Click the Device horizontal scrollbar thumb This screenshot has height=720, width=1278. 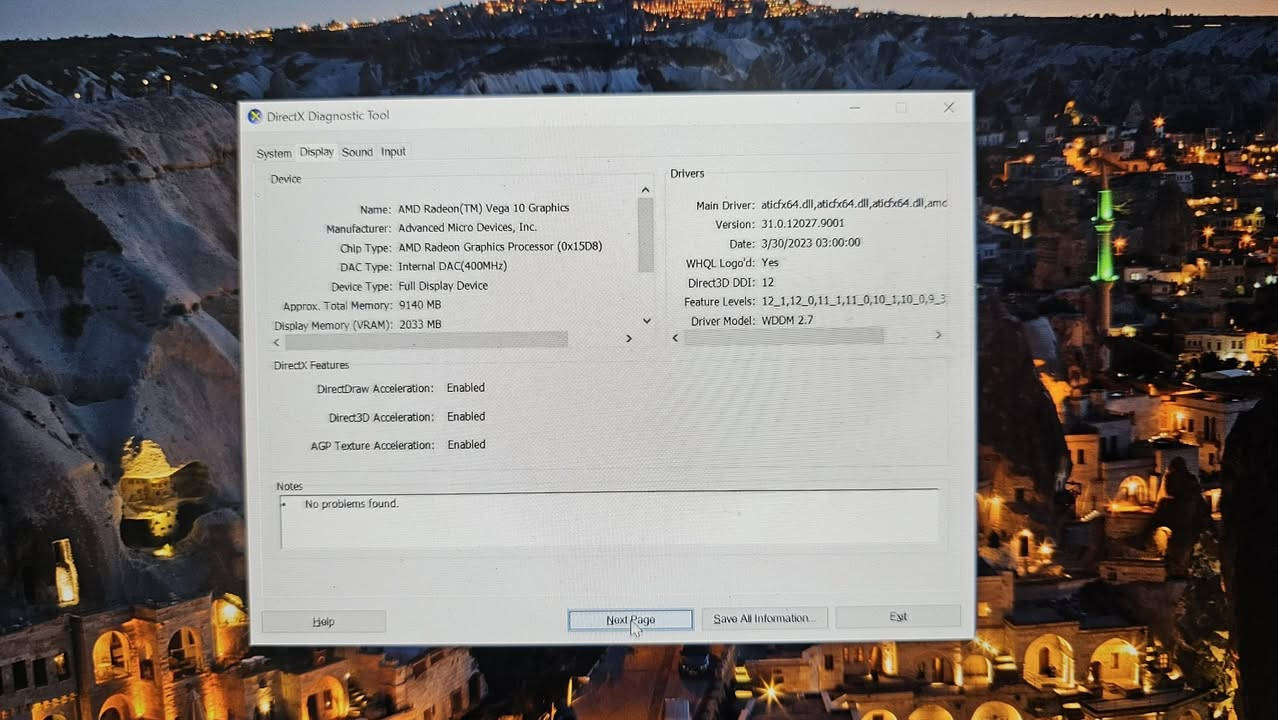pos(426,340)
